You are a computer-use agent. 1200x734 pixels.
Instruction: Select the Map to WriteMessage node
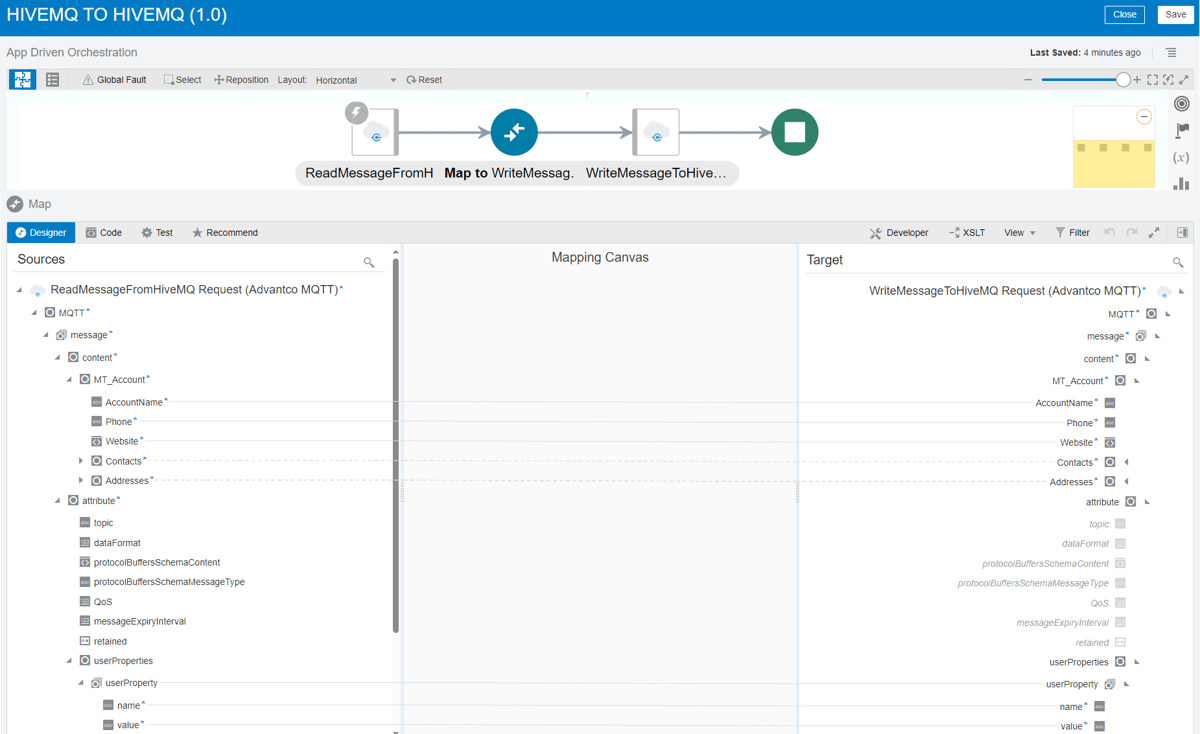pyautogui.click(x=514, y=132)
